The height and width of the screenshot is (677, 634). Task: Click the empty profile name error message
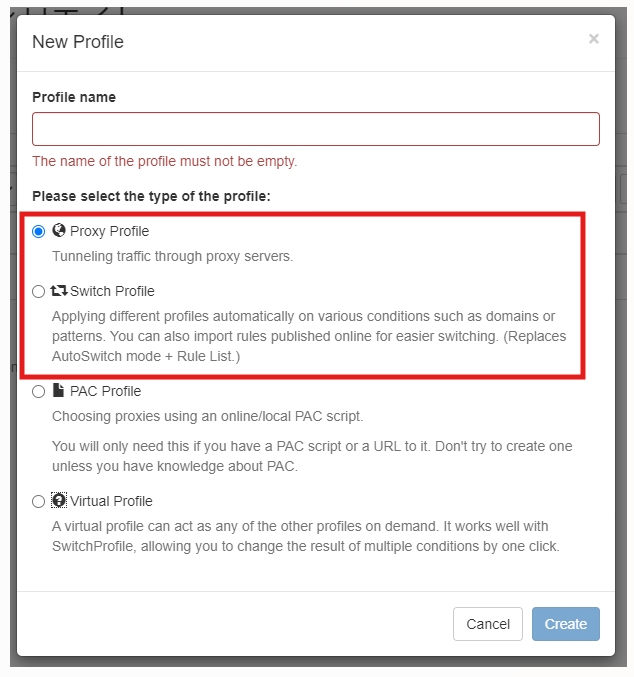[x=165, y=161]
